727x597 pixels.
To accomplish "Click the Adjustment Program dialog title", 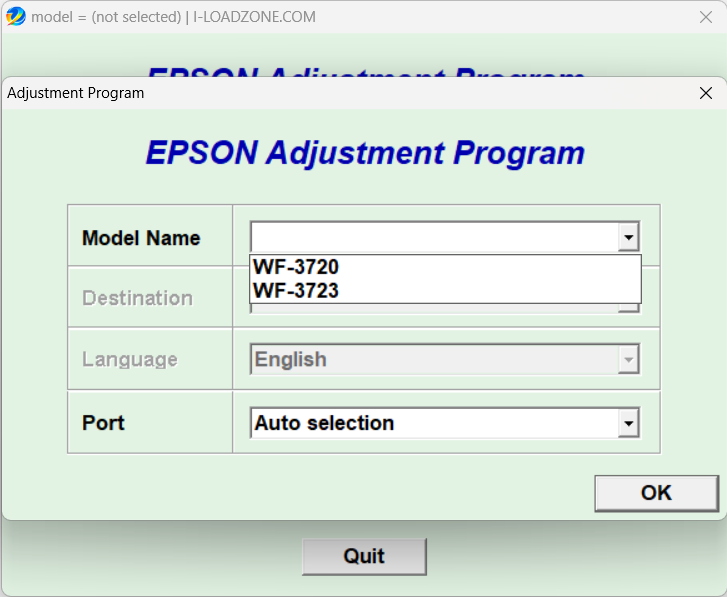I will [x=76, y=93].
